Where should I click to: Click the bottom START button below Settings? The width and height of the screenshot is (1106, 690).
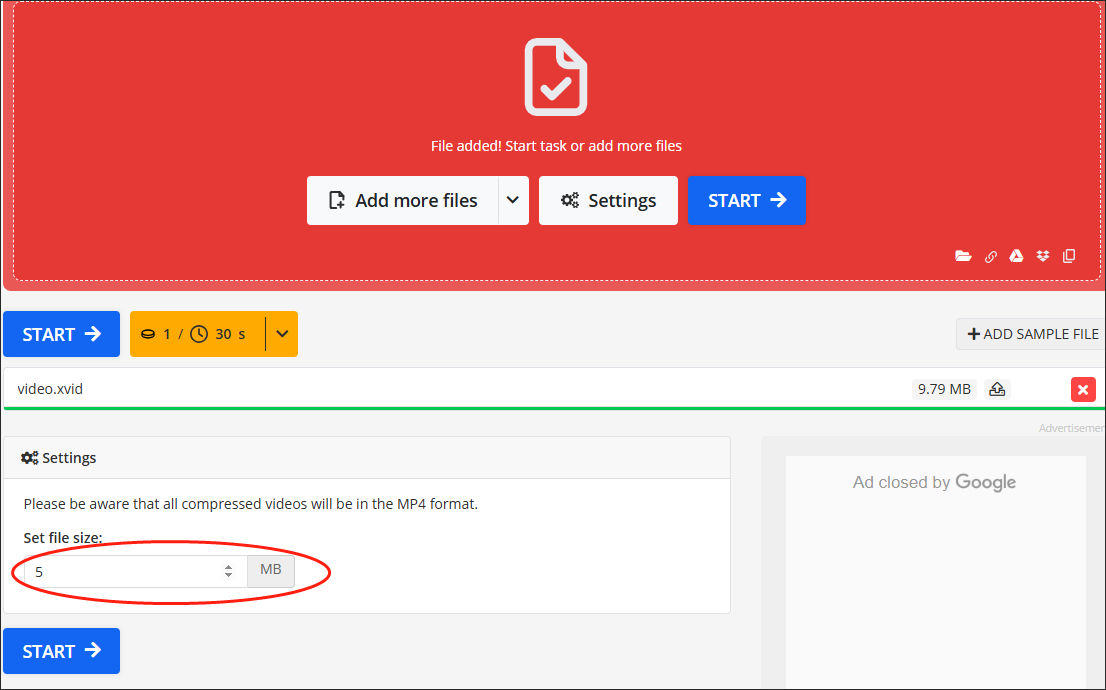tap(61, 650)
